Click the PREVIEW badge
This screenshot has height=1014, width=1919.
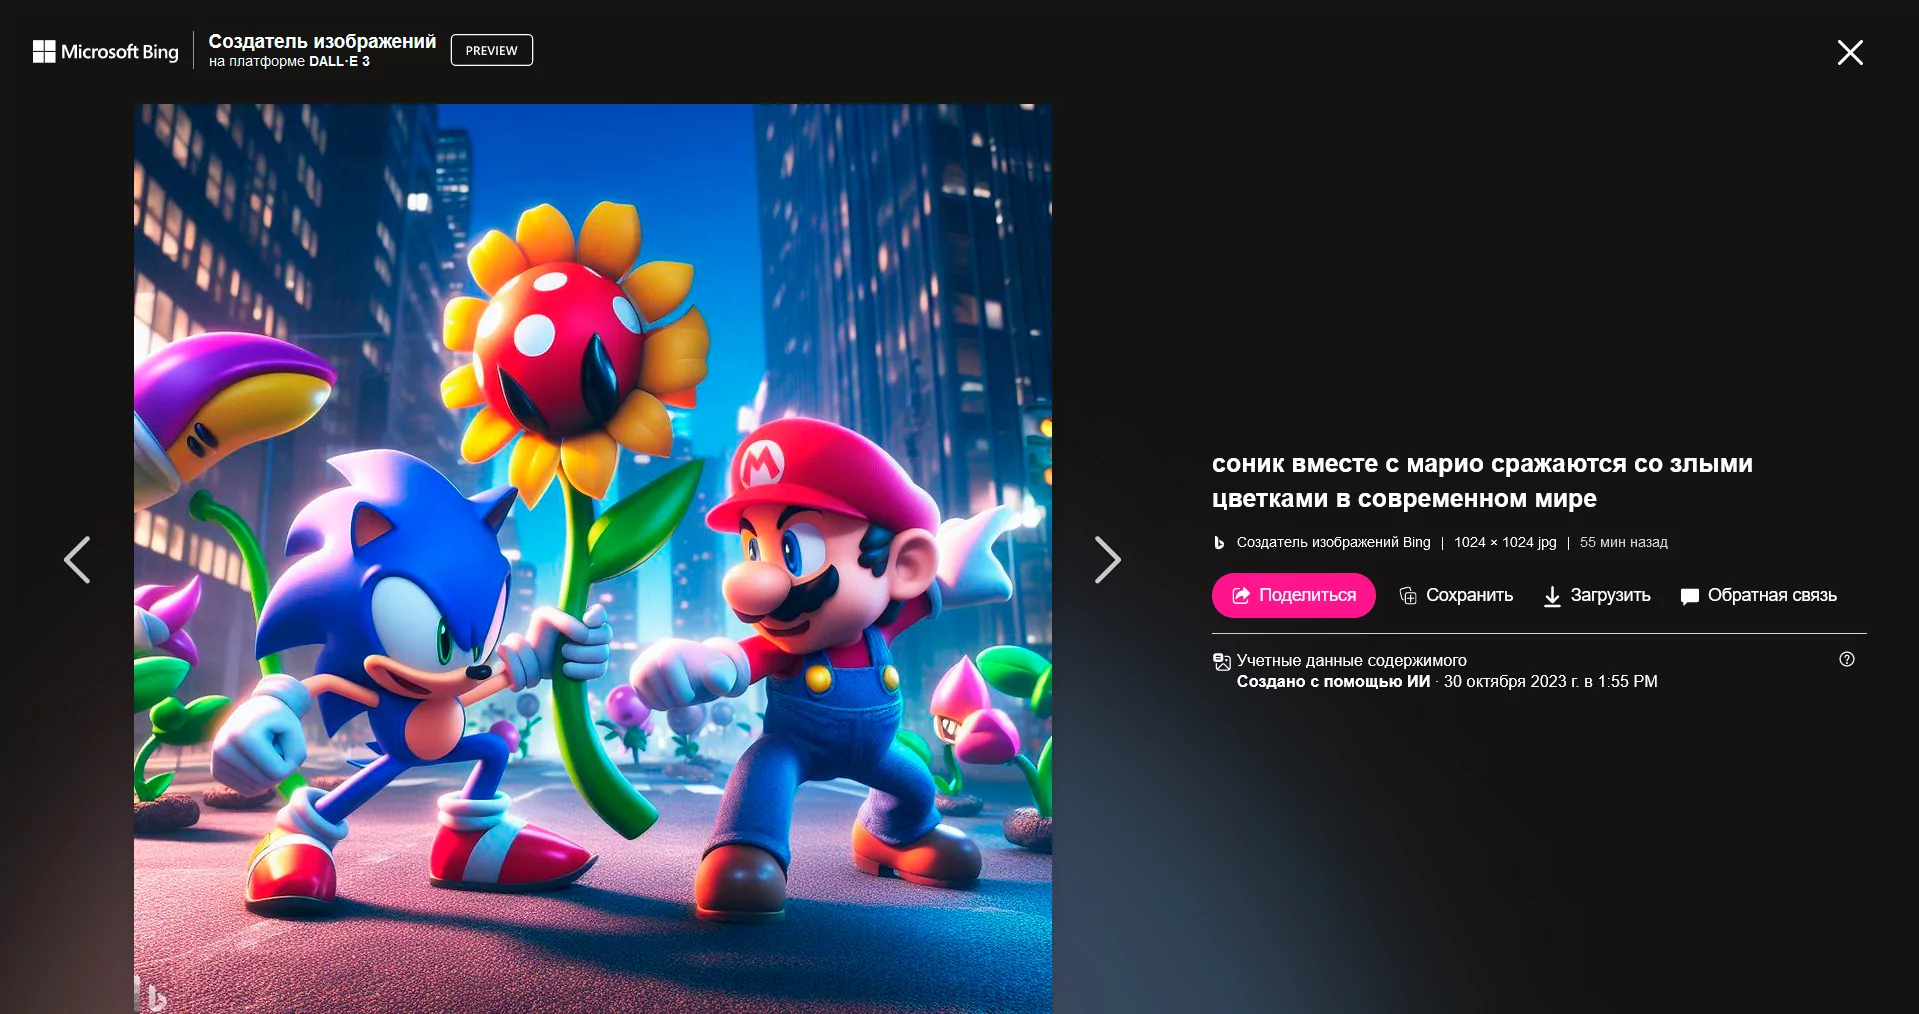coord(492,50)
